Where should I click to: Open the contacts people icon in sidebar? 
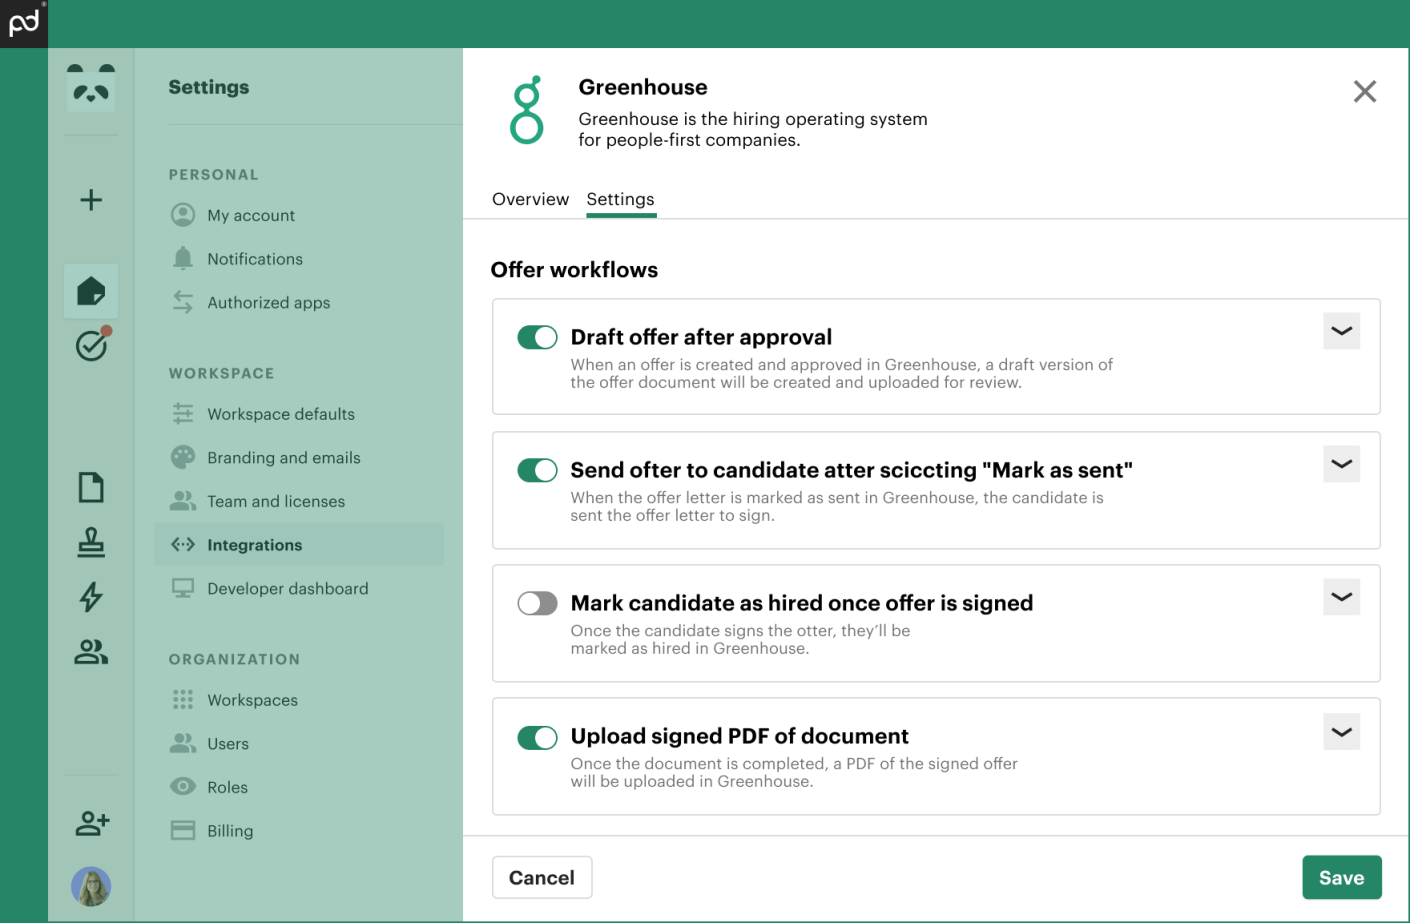coord(91,652)
